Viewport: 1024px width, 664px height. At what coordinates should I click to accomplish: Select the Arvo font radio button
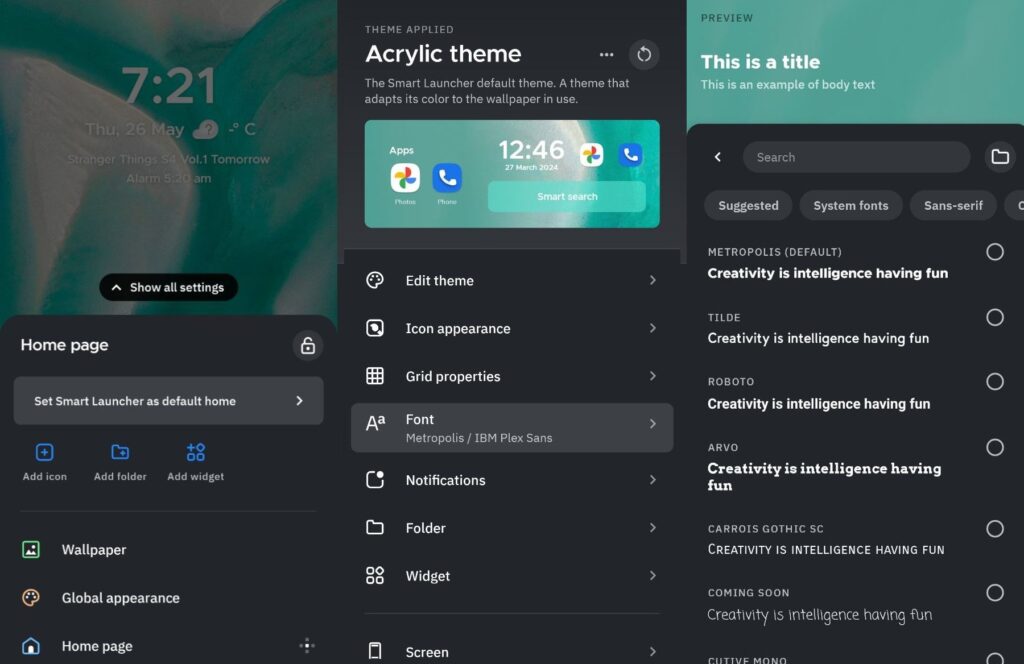tap(995, 447)
